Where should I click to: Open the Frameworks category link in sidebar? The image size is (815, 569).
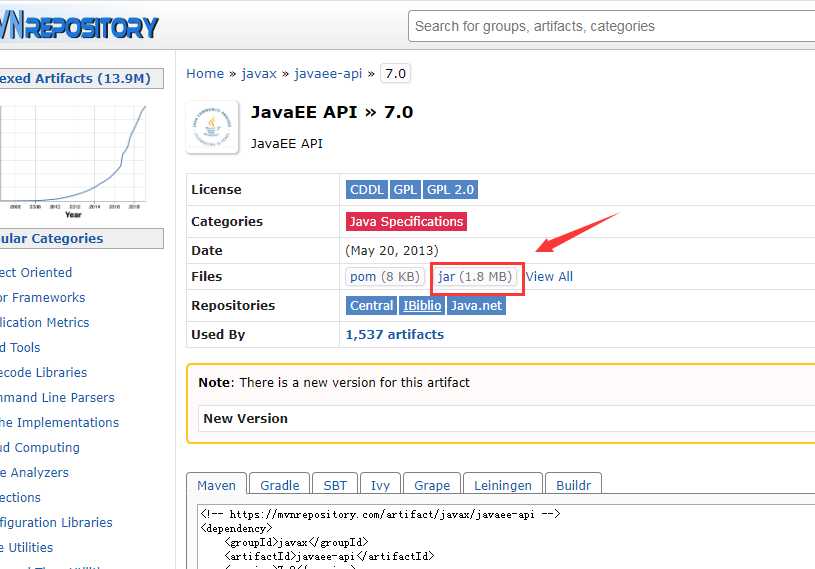coord(43,297)
